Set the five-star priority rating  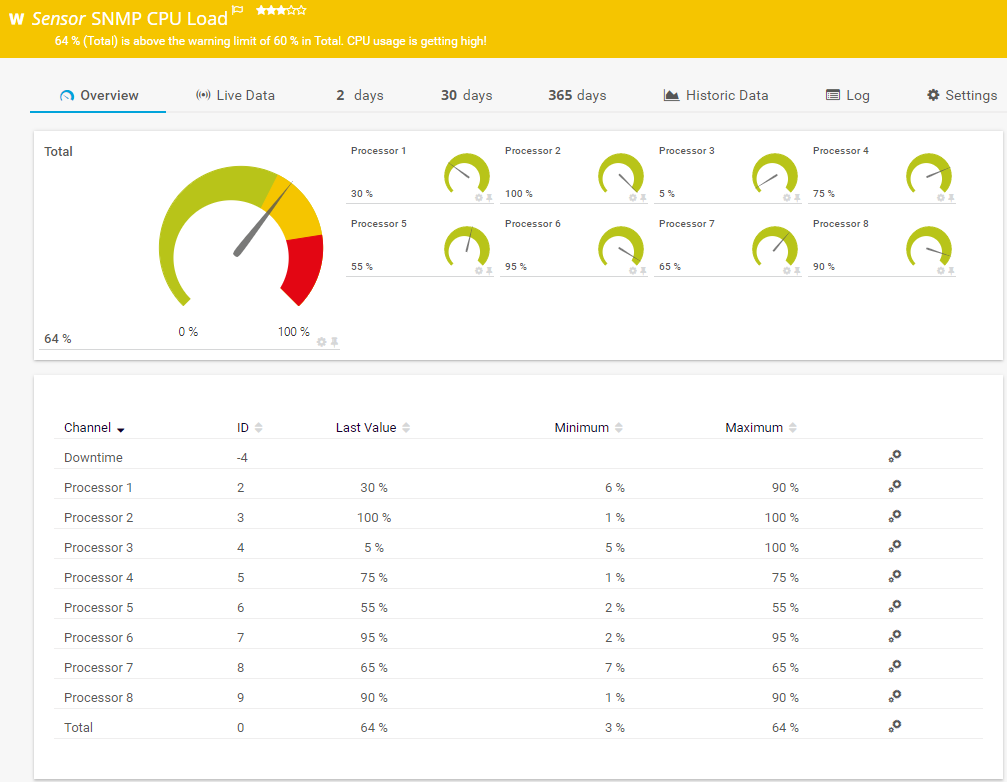click(x=302, y=10)
